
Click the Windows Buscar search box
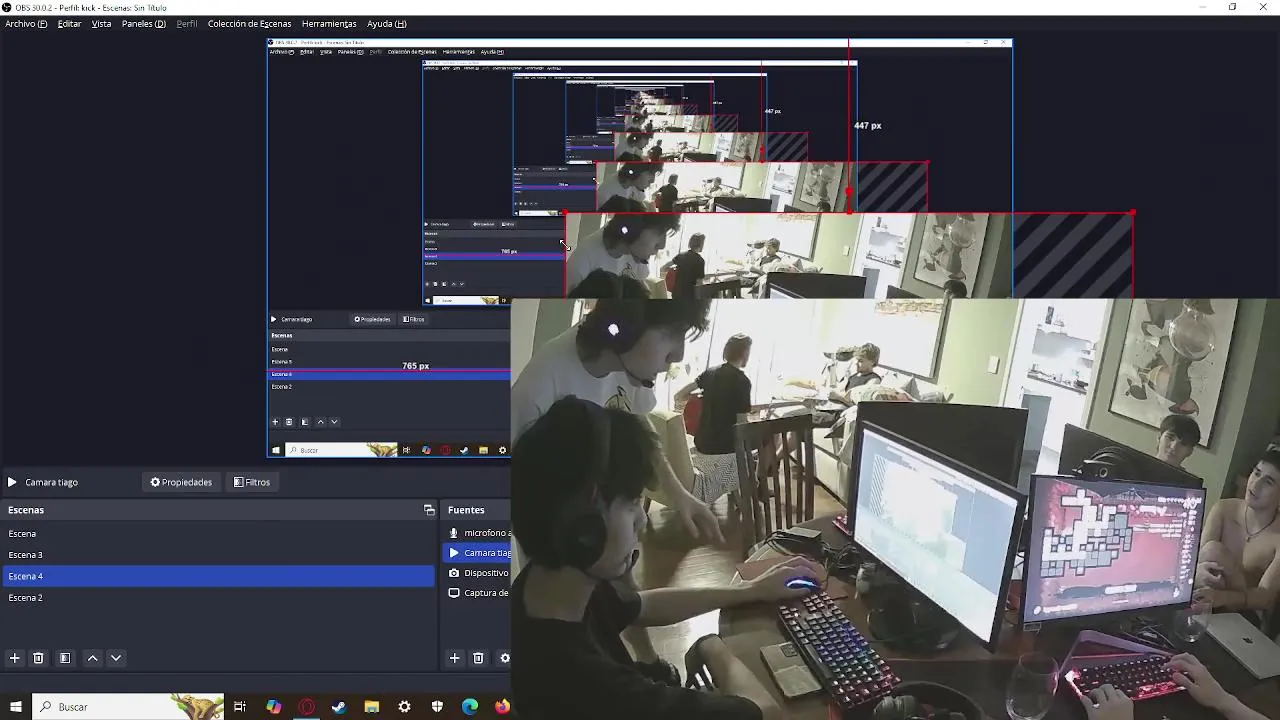pyautogui.click(x=128, y=707)
